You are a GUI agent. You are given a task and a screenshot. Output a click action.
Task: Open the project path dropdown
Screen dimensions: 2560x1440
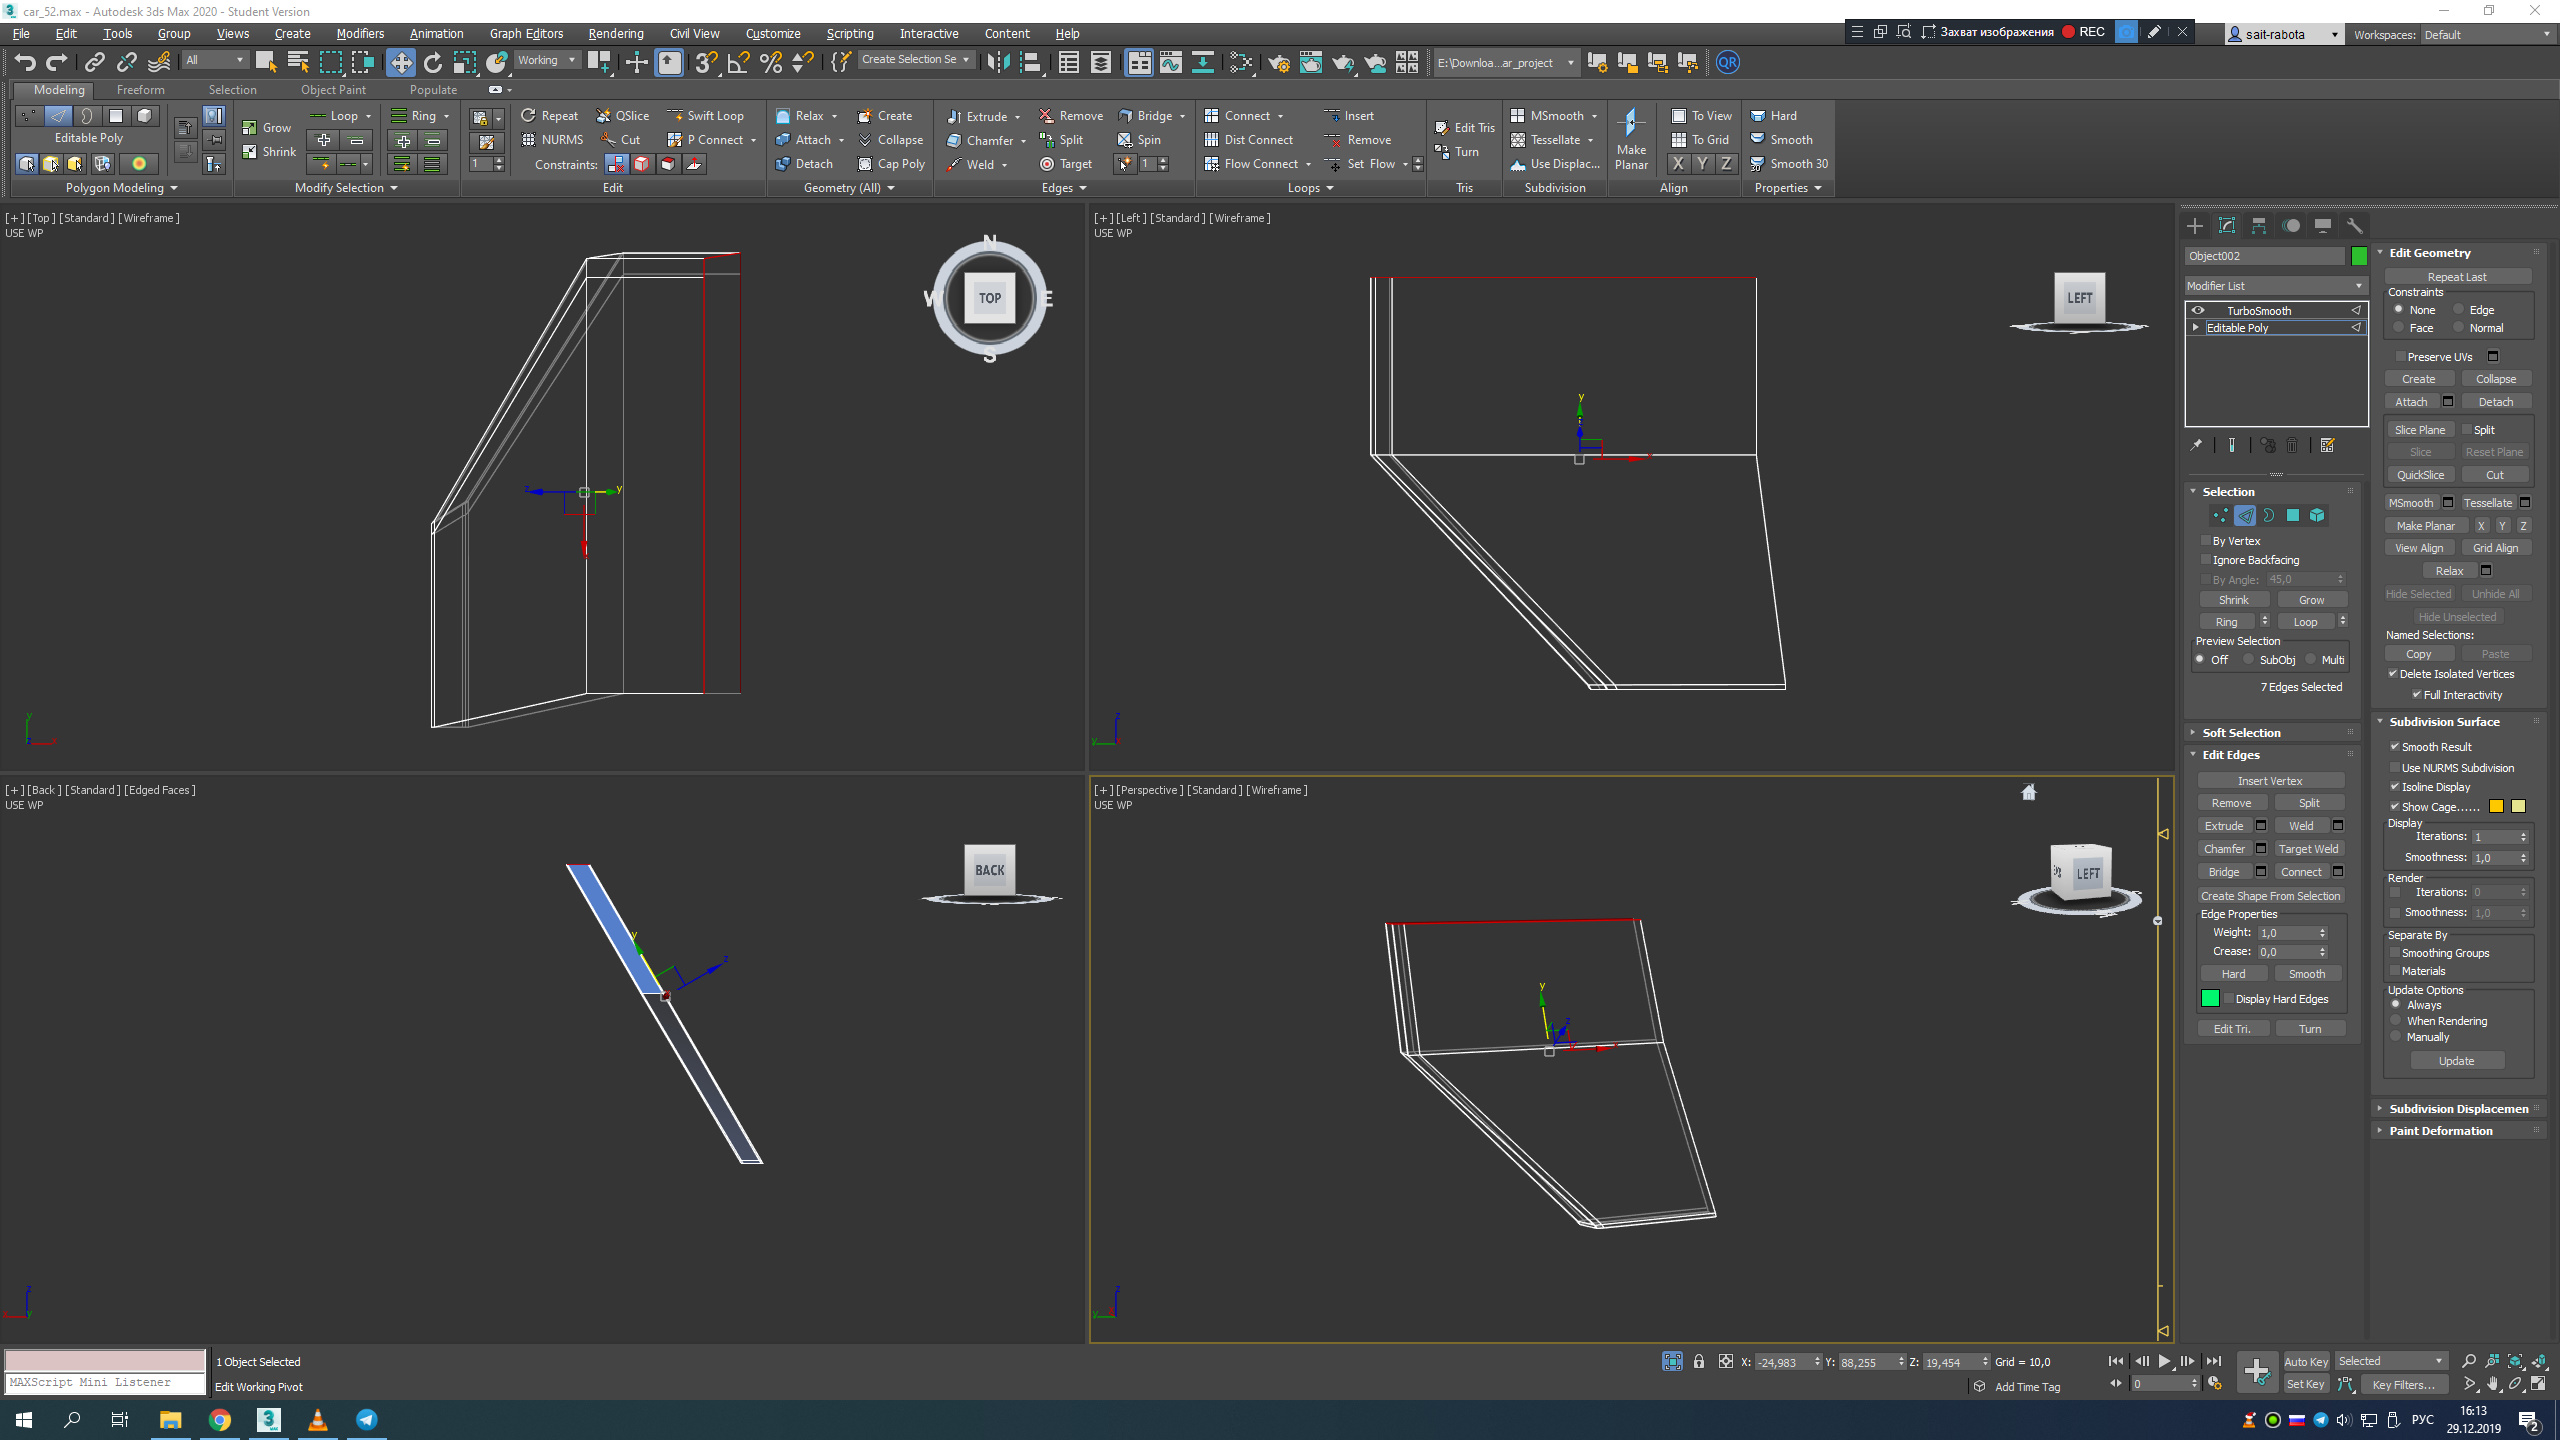click(x=1505, y=63)
